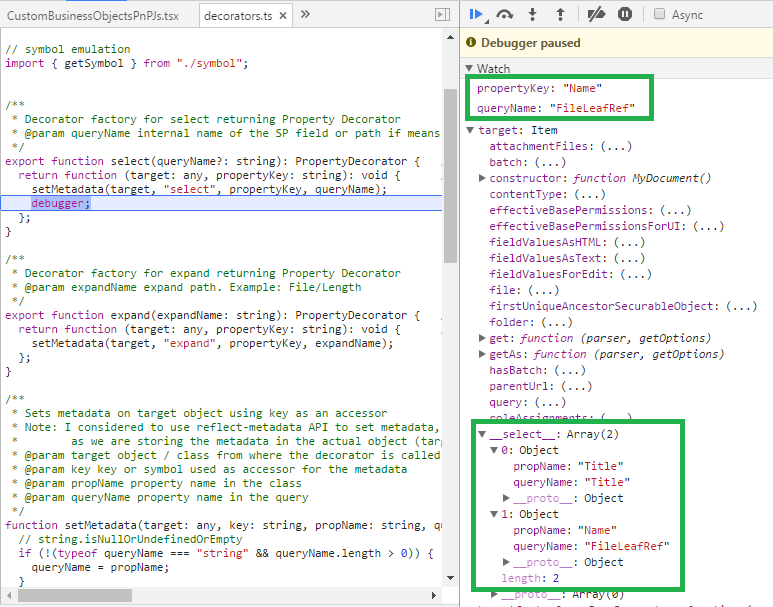Viewport: 773px width, 607px height.
Task: Step out of current function
Action: coord(560,14)
